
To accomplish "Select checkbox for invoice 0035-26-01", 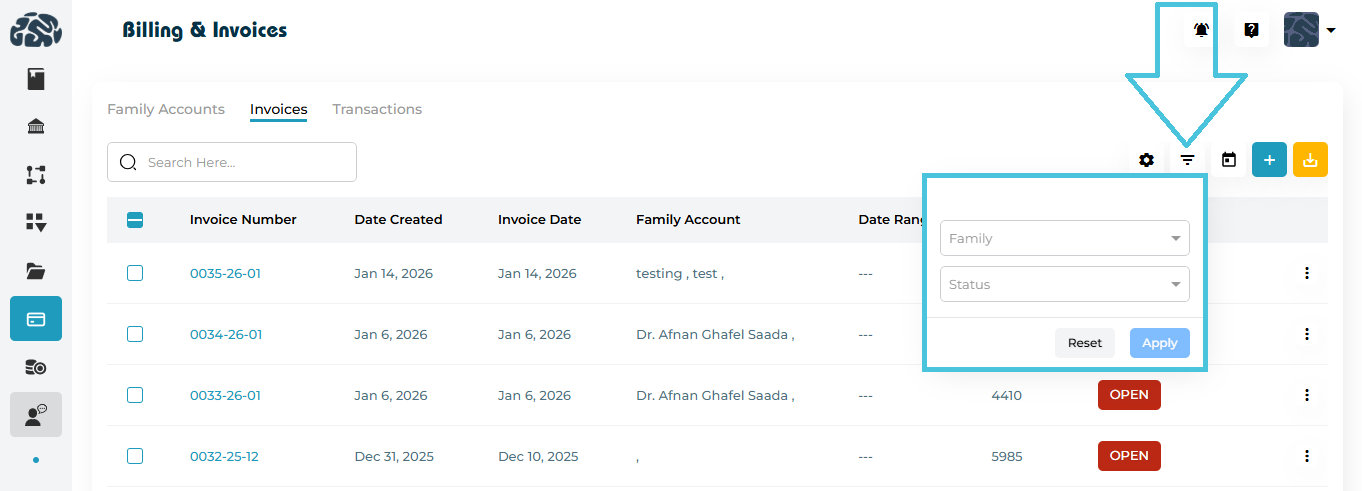I will click(x=135, y=273).
